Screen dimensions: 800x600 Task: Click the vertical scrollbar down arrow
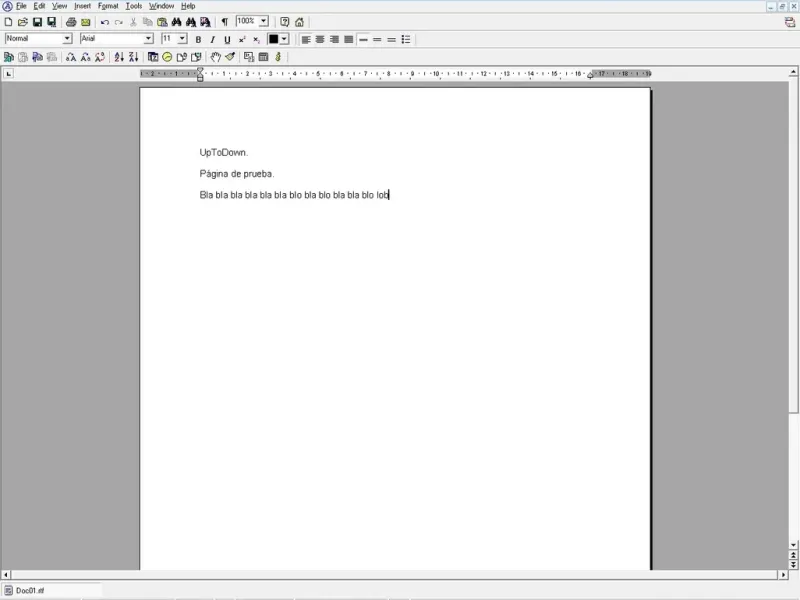[x=793, y=545]
